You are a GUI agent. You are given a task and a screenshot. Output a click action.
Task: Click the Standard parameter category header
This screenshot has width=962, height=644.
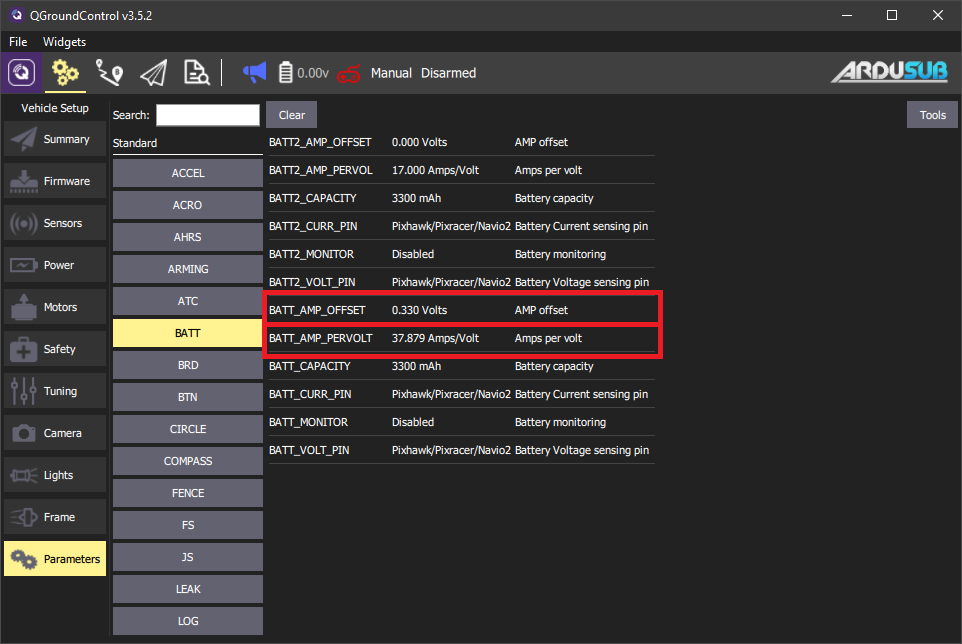coord(188,143)
